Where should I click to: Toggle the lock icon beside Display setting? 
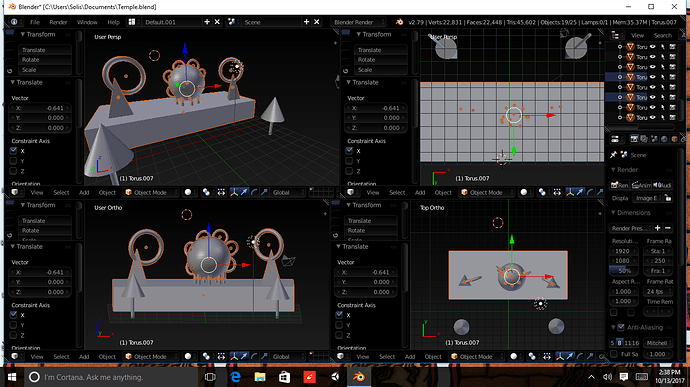point(668,198)
